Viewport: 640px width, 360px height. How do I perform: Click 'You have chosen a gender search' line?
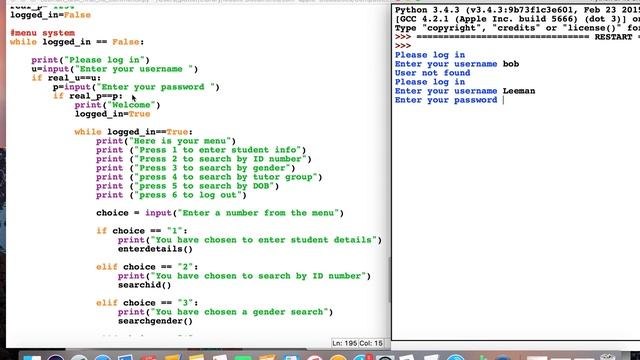(x=225, y=311)
